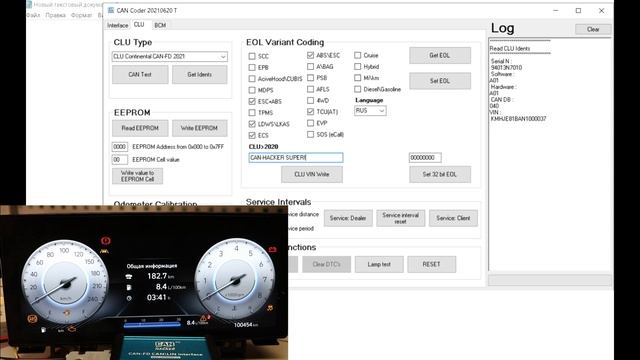Click the CAN Test button
640x360 pixels.
140,75
